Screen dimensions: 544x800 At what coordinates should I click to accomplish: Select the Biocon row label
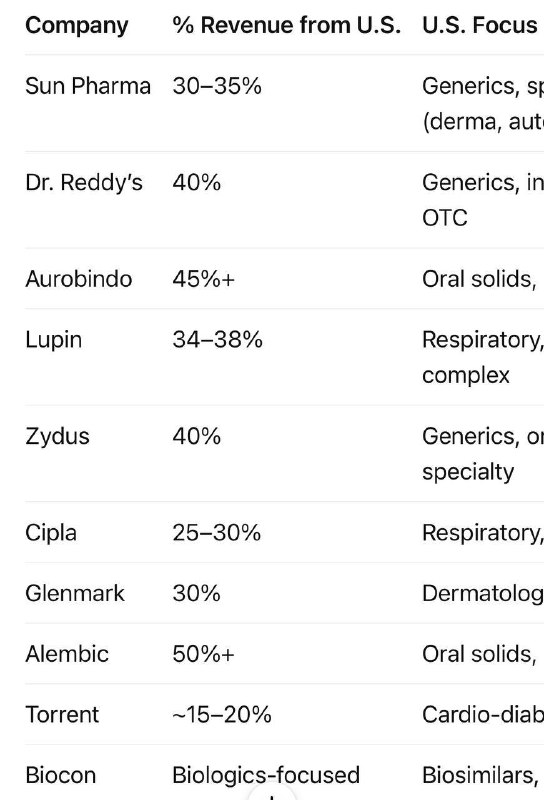[61, 775]
